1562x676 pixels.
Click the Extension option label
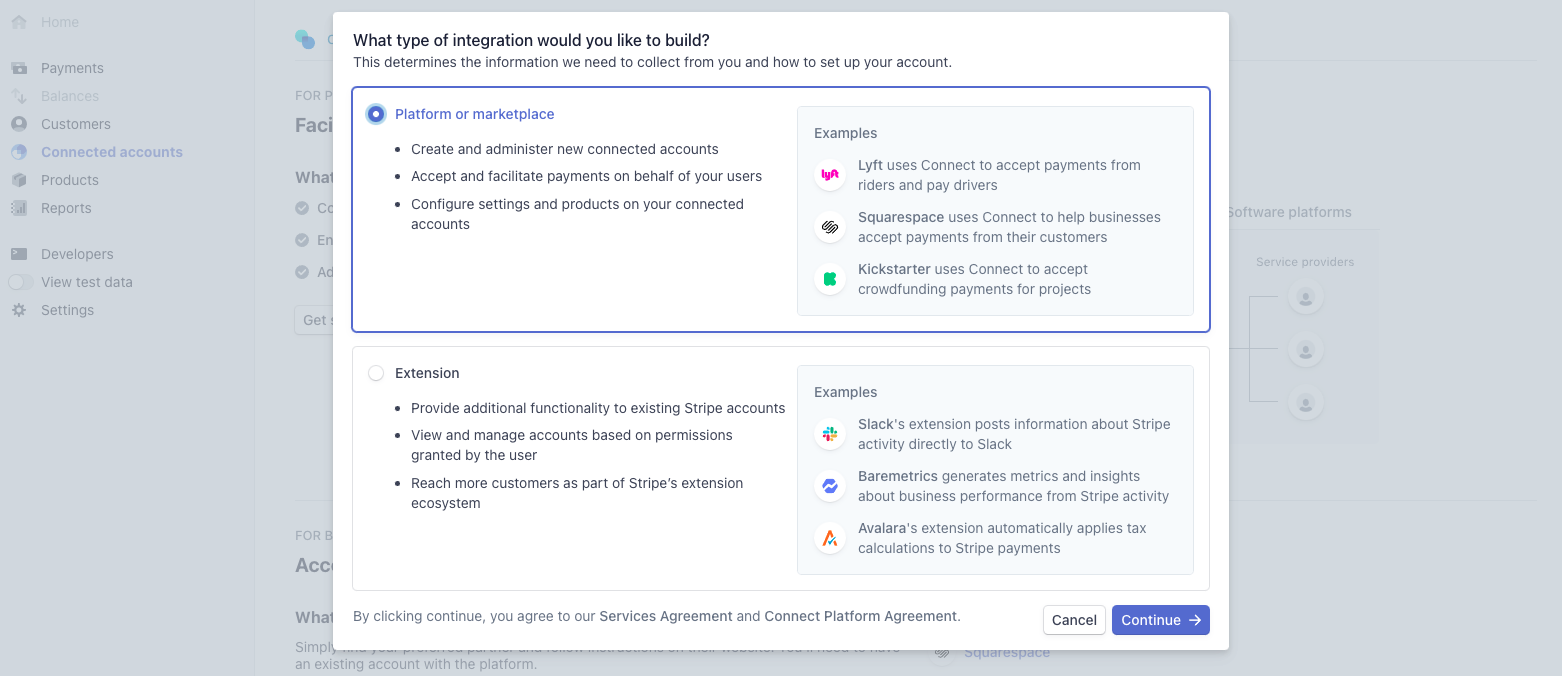pos(427,373)
